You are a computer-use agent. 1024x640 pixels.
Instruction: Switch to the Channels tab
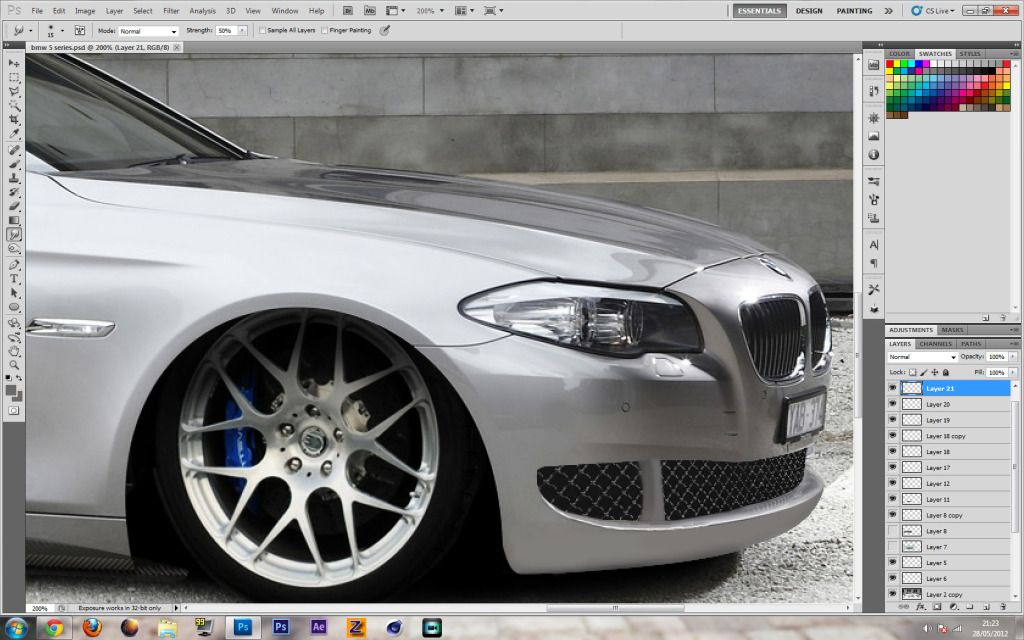[935, 343]
